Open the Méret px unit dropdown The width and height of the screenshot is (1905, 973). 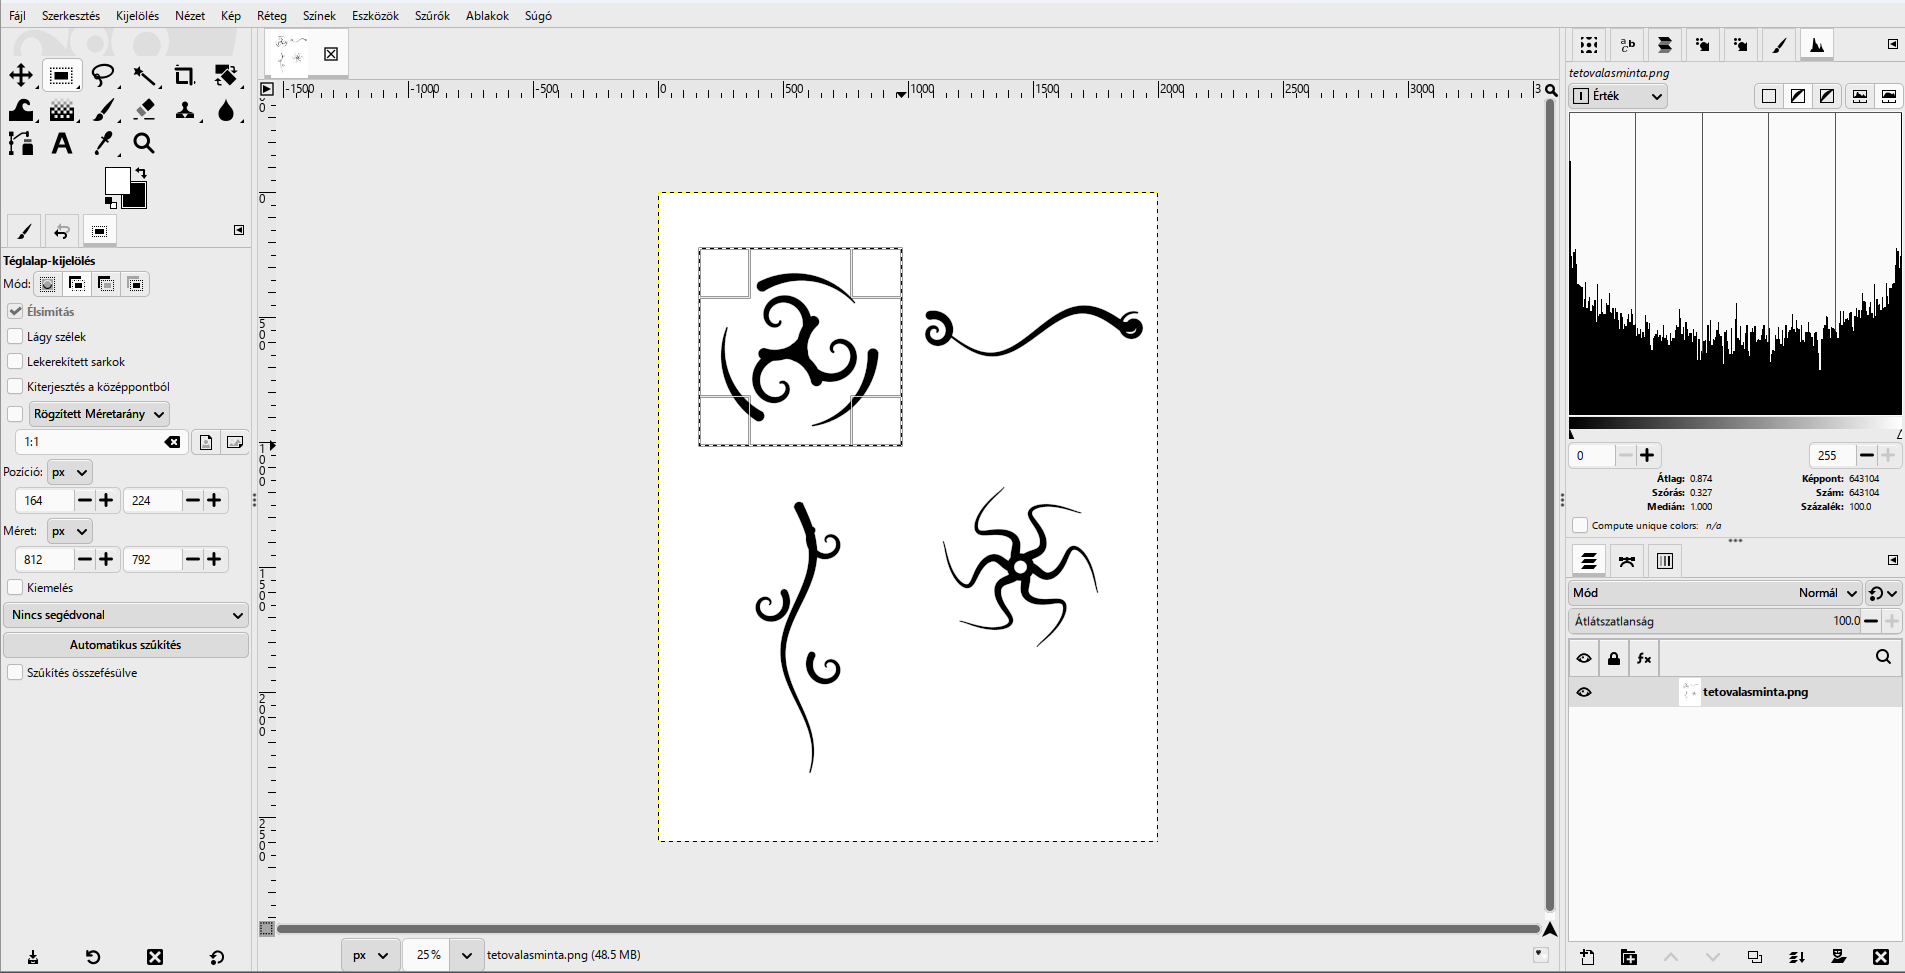70,531
